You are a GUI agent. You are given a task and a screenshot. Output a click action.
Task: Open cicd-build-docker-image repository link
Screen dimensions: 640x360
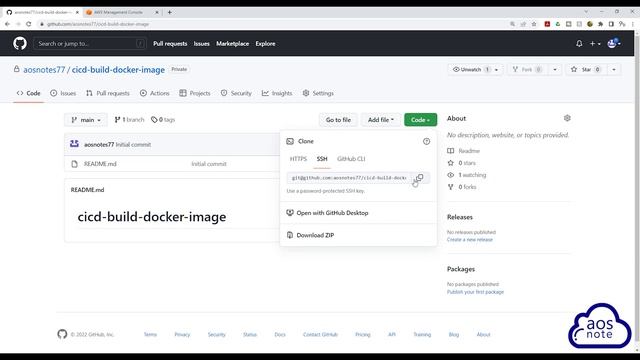point(118,70)
